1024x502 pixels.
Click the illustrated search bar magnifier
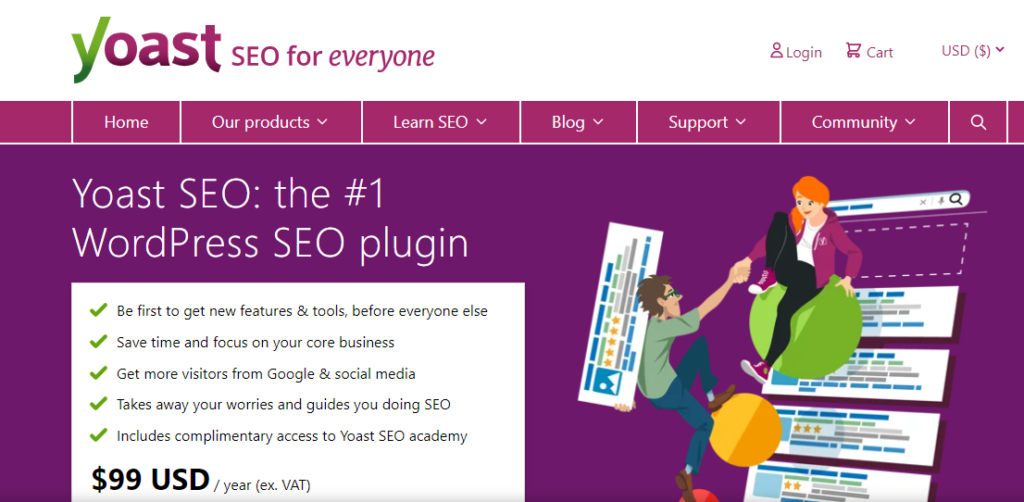956,199
